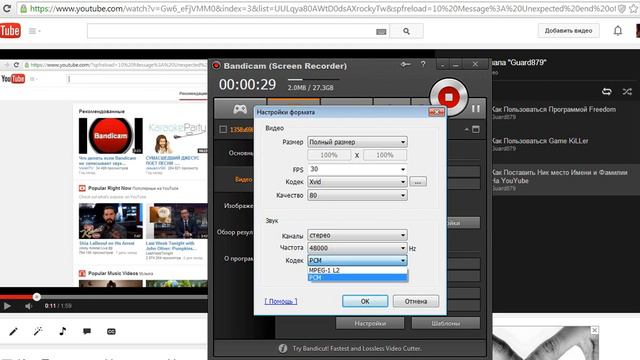Click the Try Bandicut banner text
Screen dimensions: 640x360
(x=357, y=348)
